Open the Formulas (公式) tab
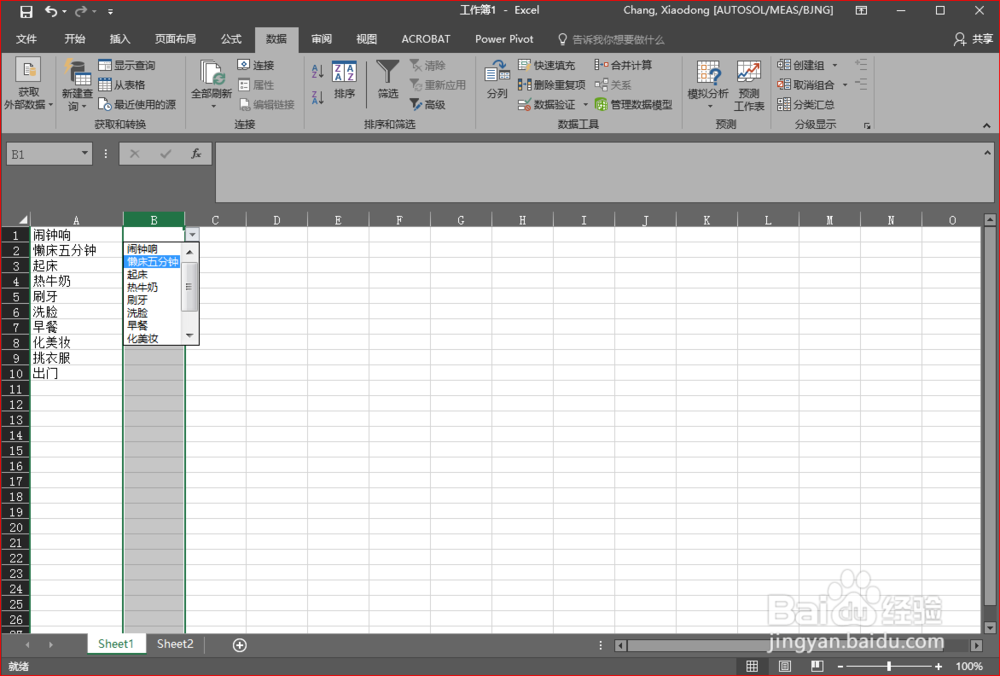 [x=231, y=39]
